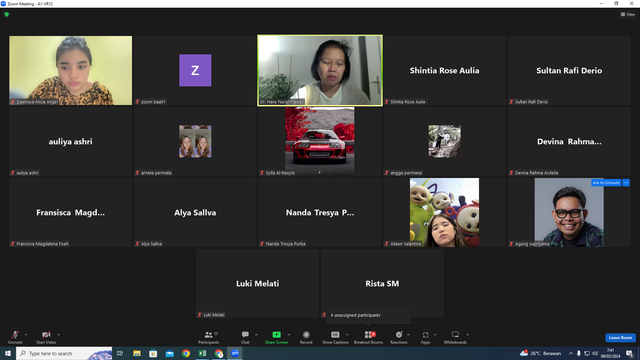Select arneta permata's profile picture tile

(x=195, y=141)
